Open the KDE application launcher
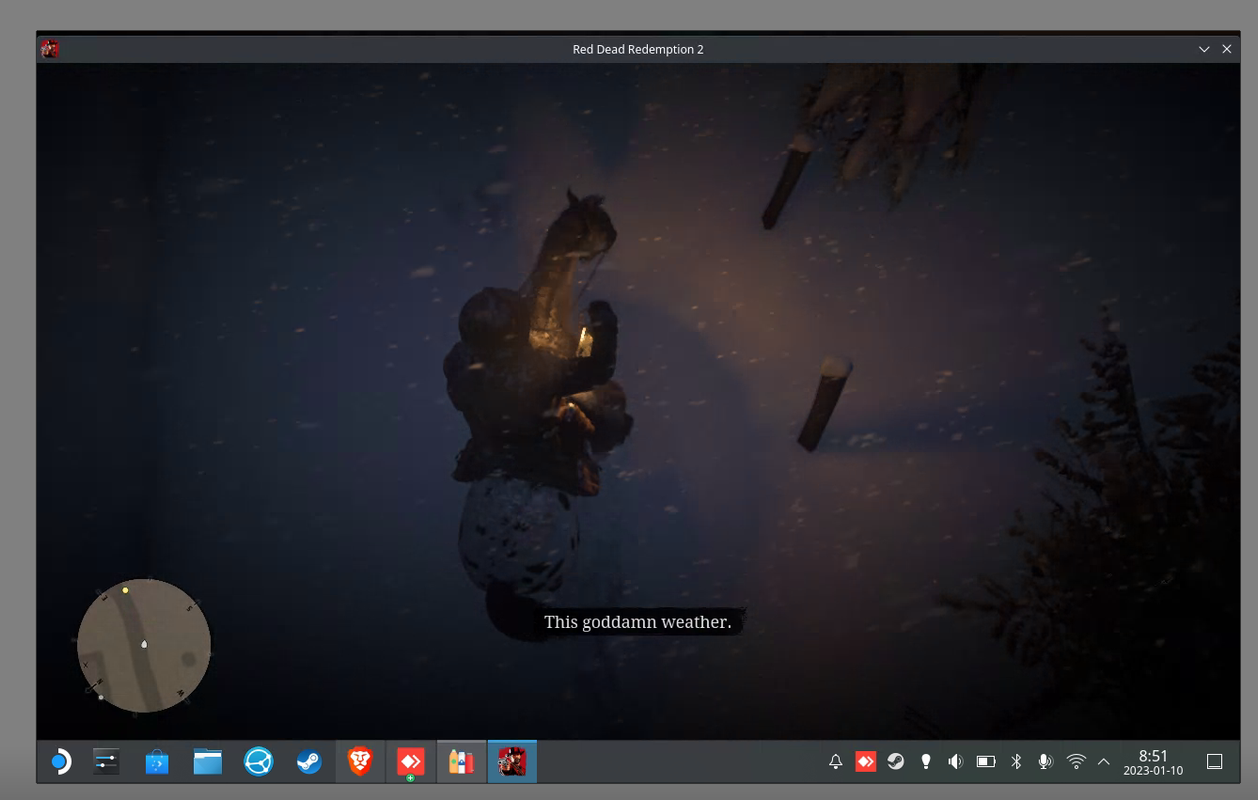The image size is (1258, 800). pos(60,762)
